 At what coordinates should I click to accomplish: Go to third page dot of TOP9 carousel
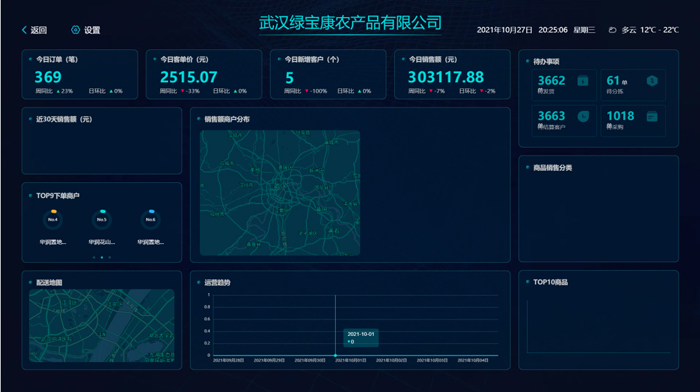point(110,257)
